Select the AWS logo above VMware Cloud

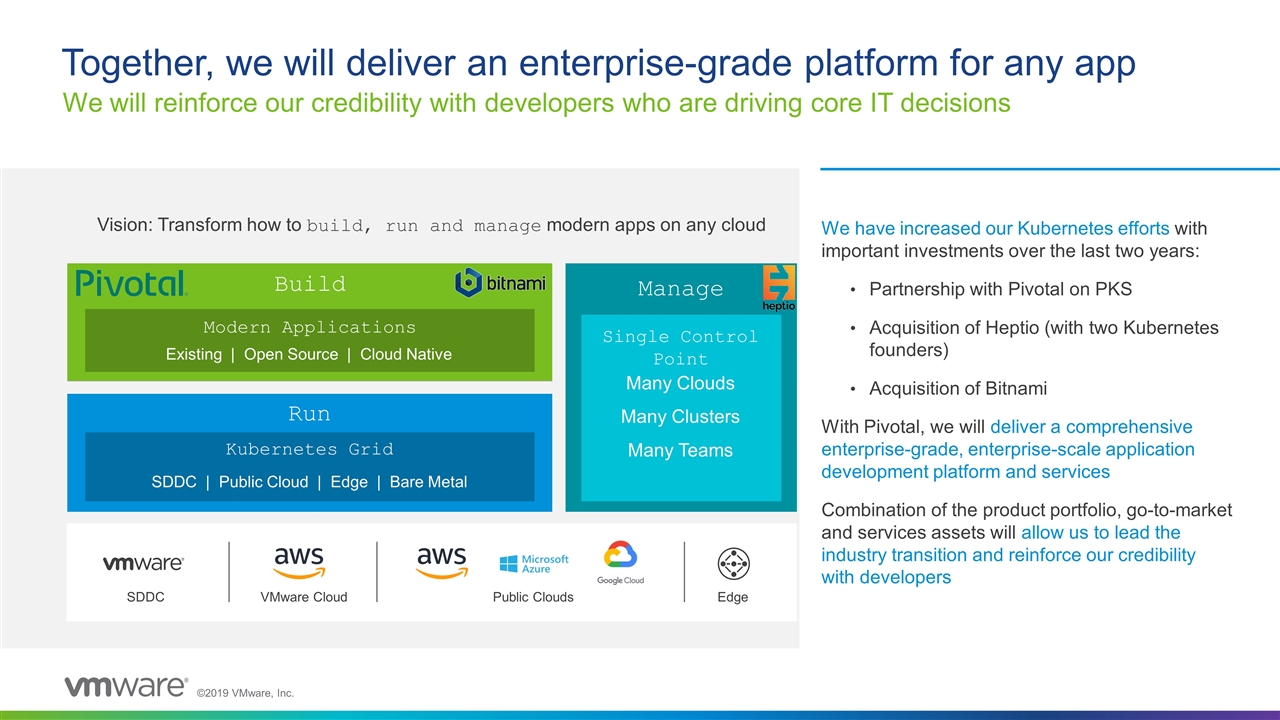(299, 562)
